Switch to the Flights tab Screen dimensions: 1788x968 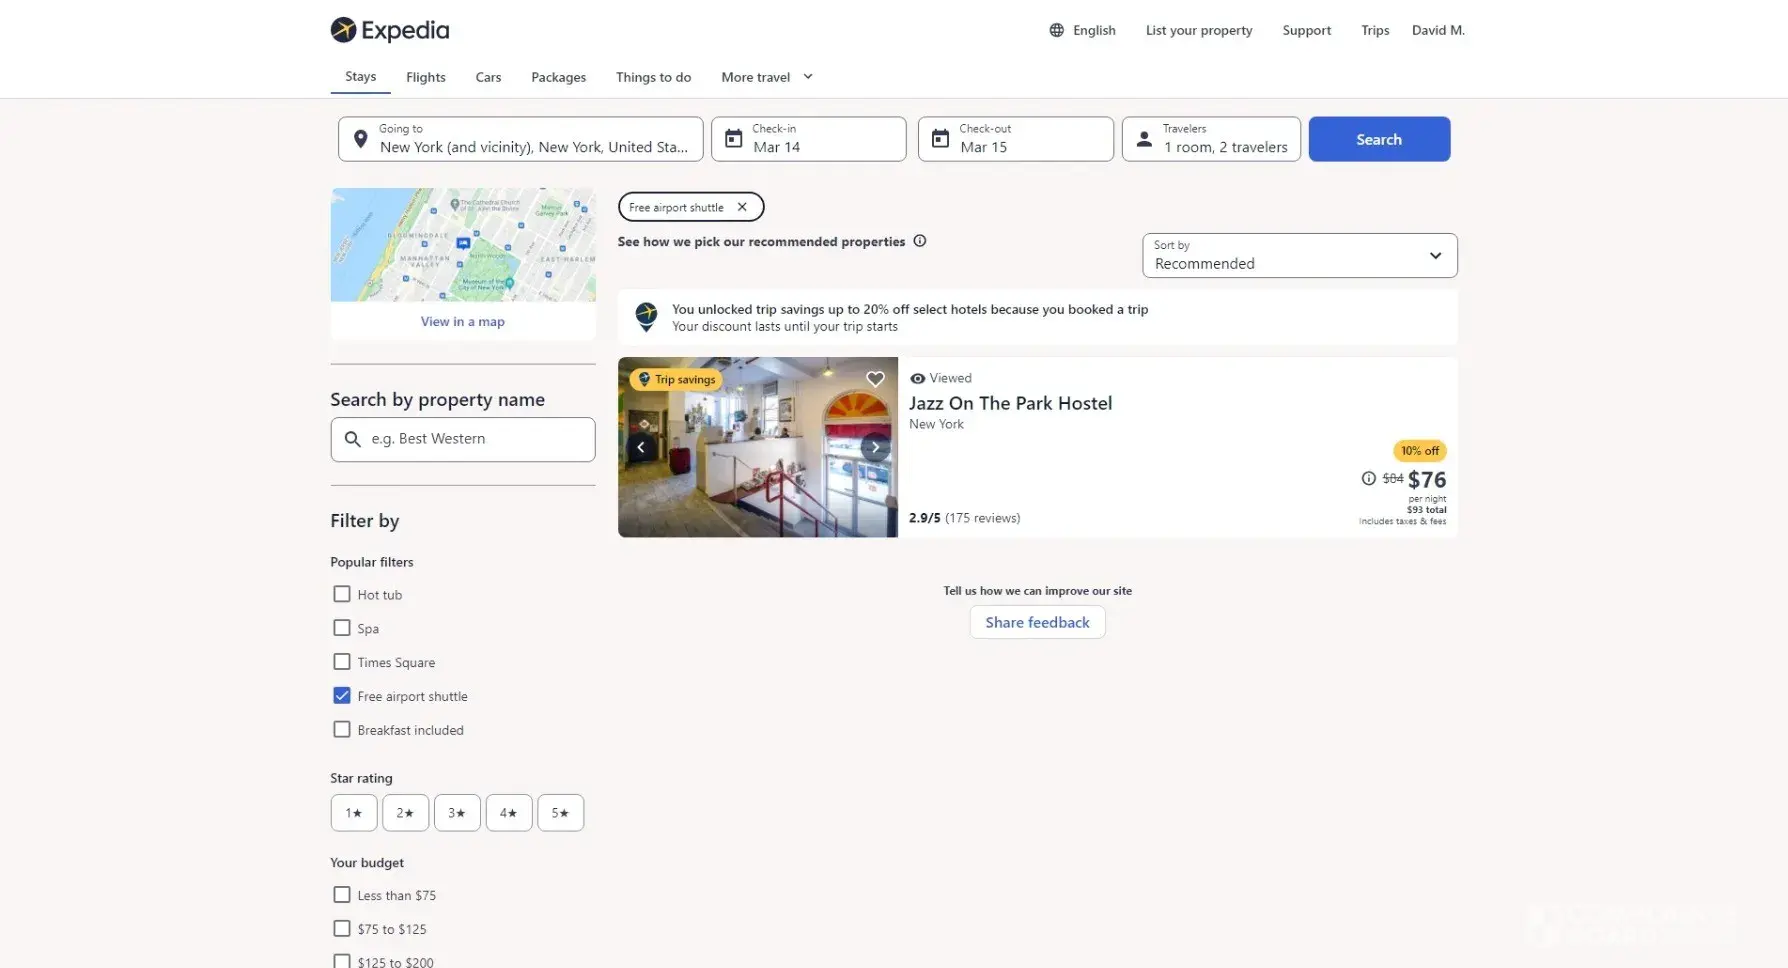point(425,77)
